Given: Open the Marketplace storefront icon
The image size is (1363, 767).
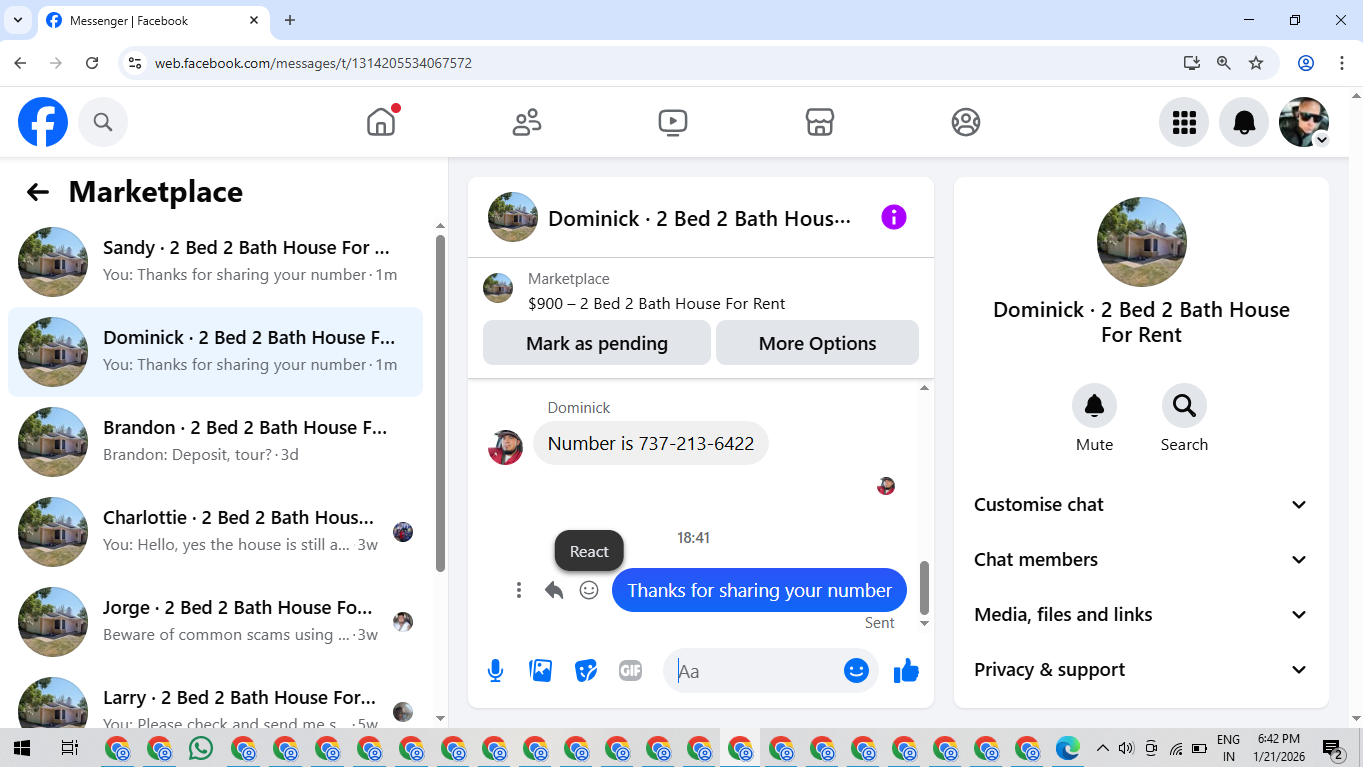Looking at the screenshot, I should click(820, 122).
